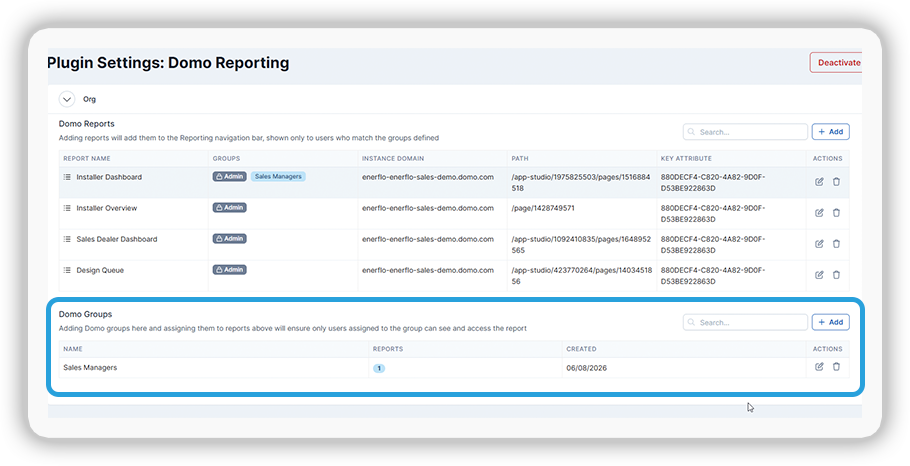The image size is (910, 466).
Task: Grab the Installer Dashboard reorder handle
Action: pos(67,177)
